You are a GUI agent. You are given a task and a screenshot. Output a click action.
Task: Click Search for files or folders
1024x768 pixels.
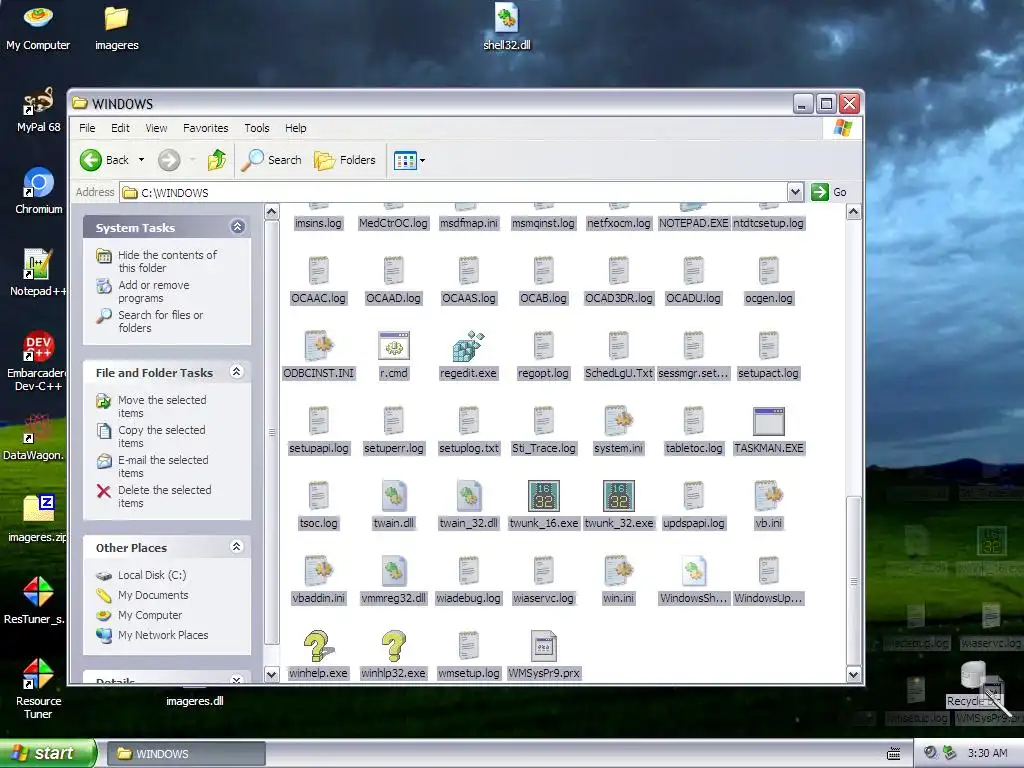160,321
